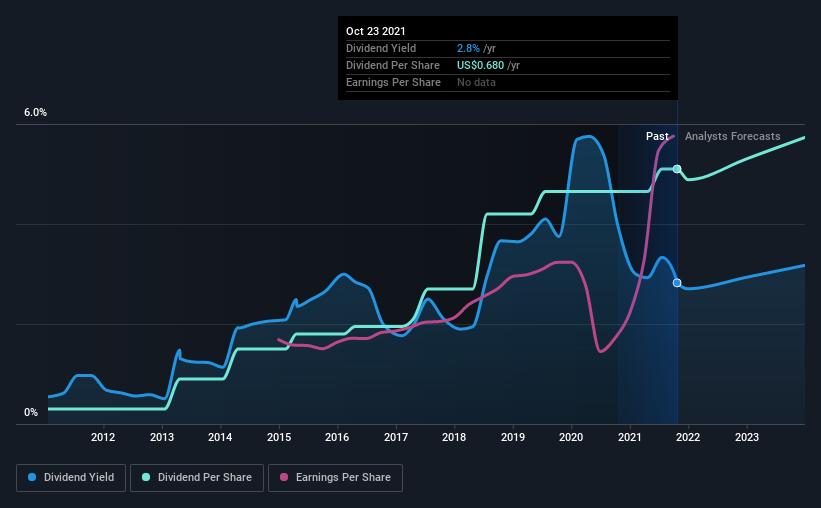Image resolution: width=821 pixels, height=508 pixels.
Task: Click the pink Earnings Per Share legend dot
Action: pyautogui.click(x=284, y=477)
